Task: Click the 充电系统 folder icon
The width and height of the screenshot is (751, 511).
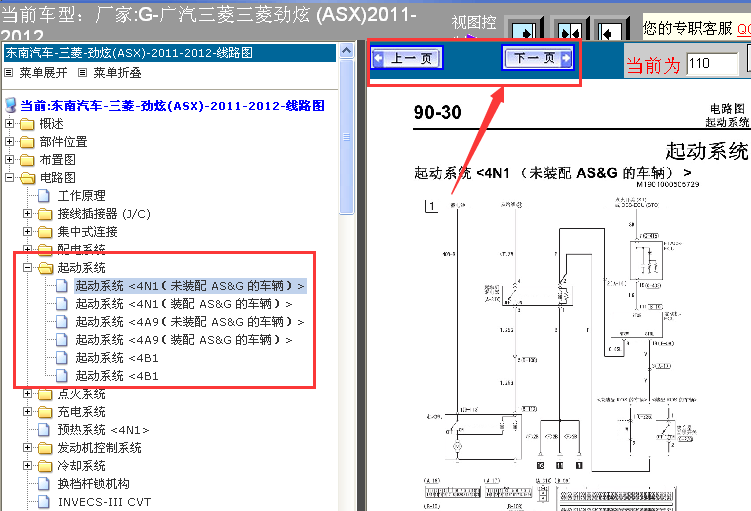Action: point(45,412)
